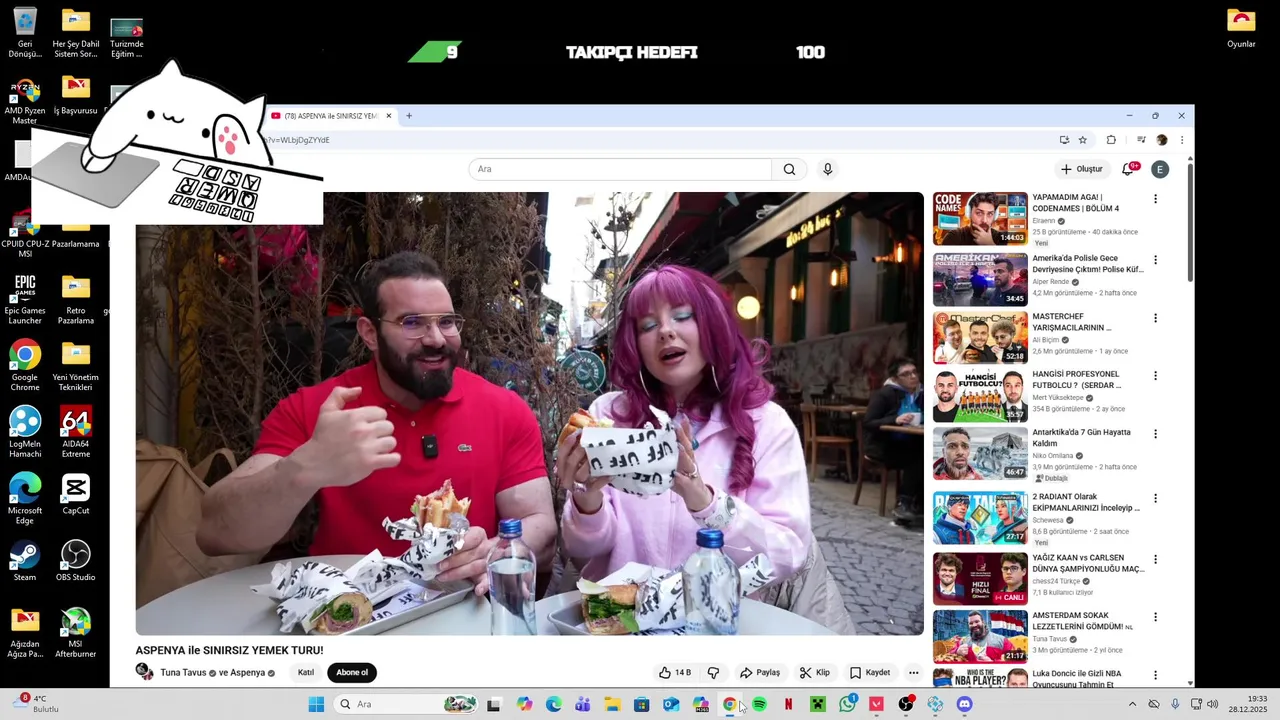Click the Katıl join button
The height and width of the screenshot is (720, 1280).
tap(306, 673)
